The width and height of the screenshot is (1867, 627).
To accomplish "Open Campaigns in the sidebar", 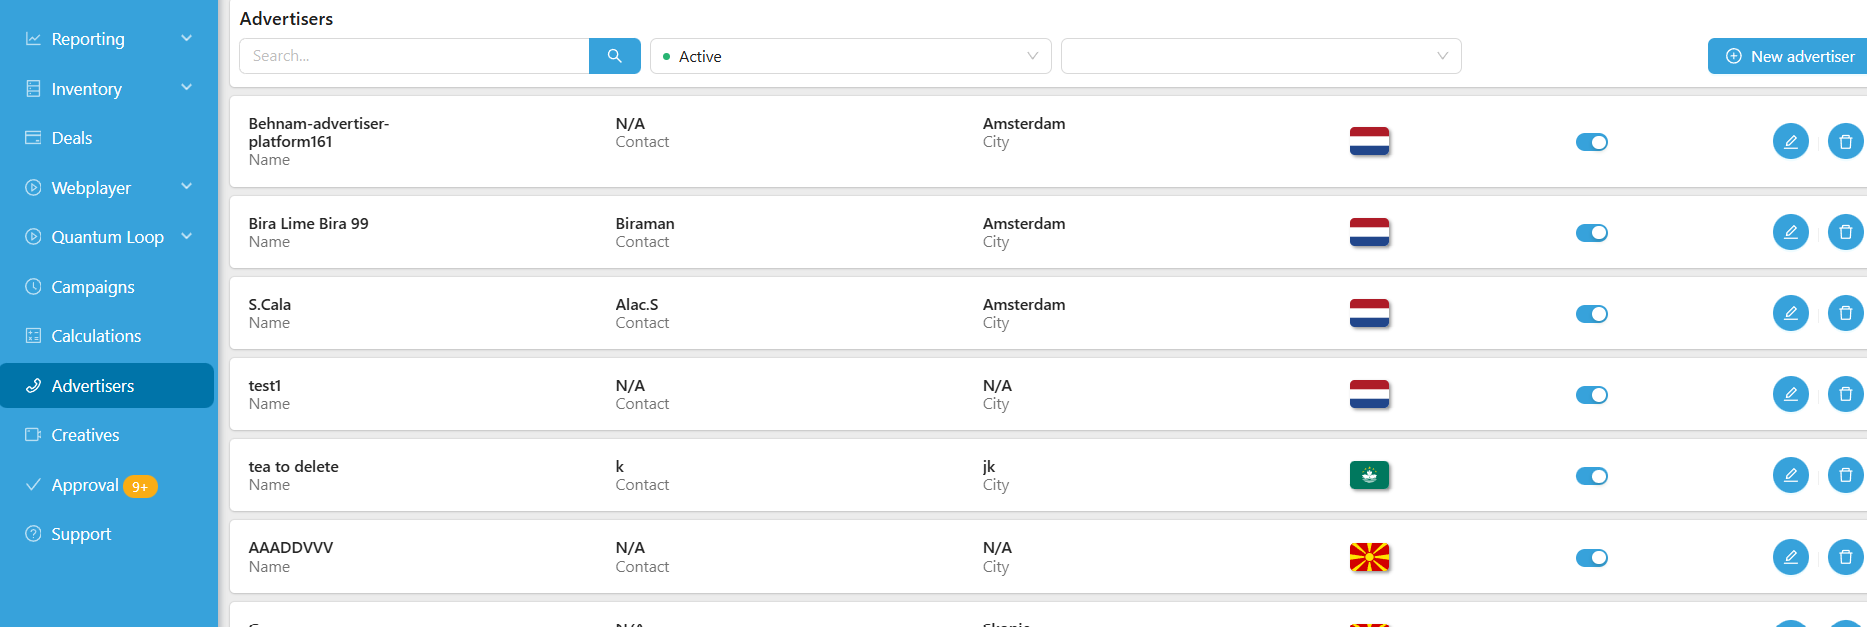I will pos(93,287).
